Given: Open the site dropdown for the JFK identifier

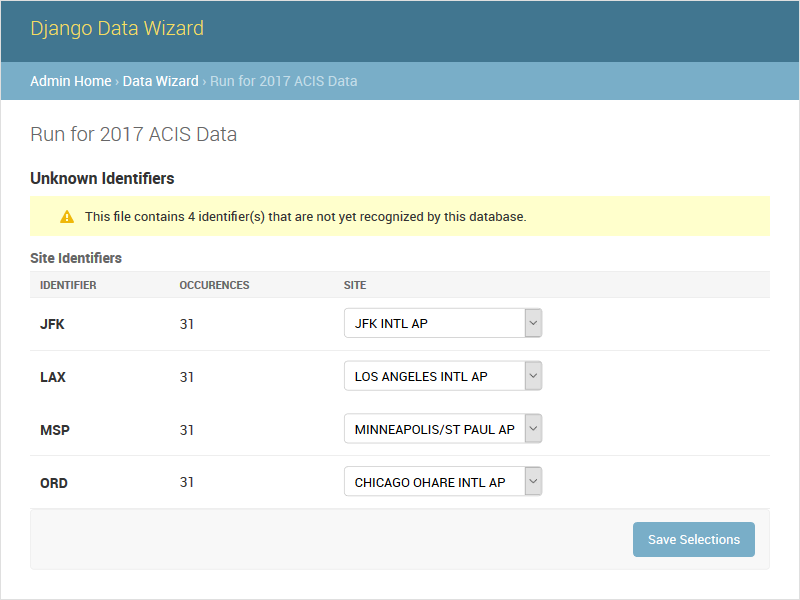Looking at the screenshot, I should (x=440, y=322).
